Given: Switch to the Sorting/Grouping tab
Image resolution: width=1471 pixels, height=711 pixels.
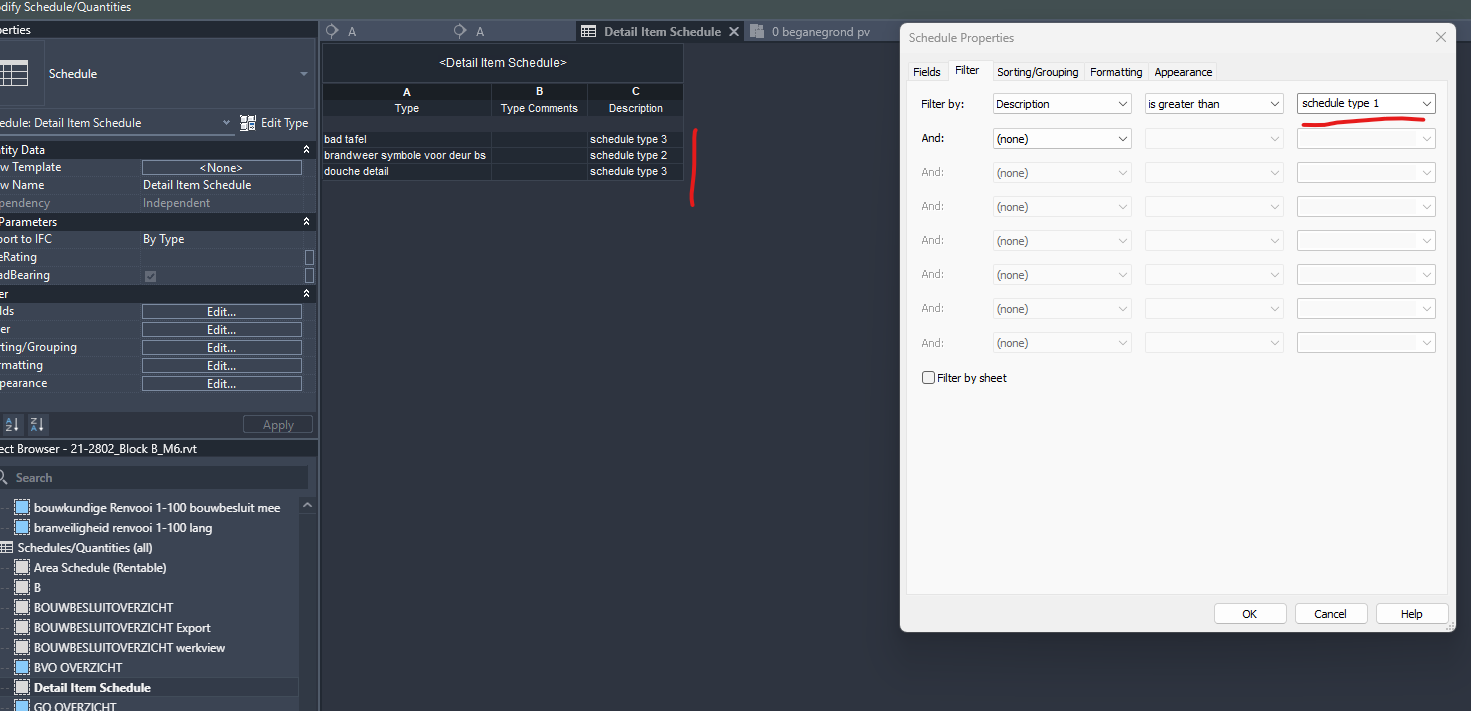Looking at the screenshot, I should point(1037,71).
